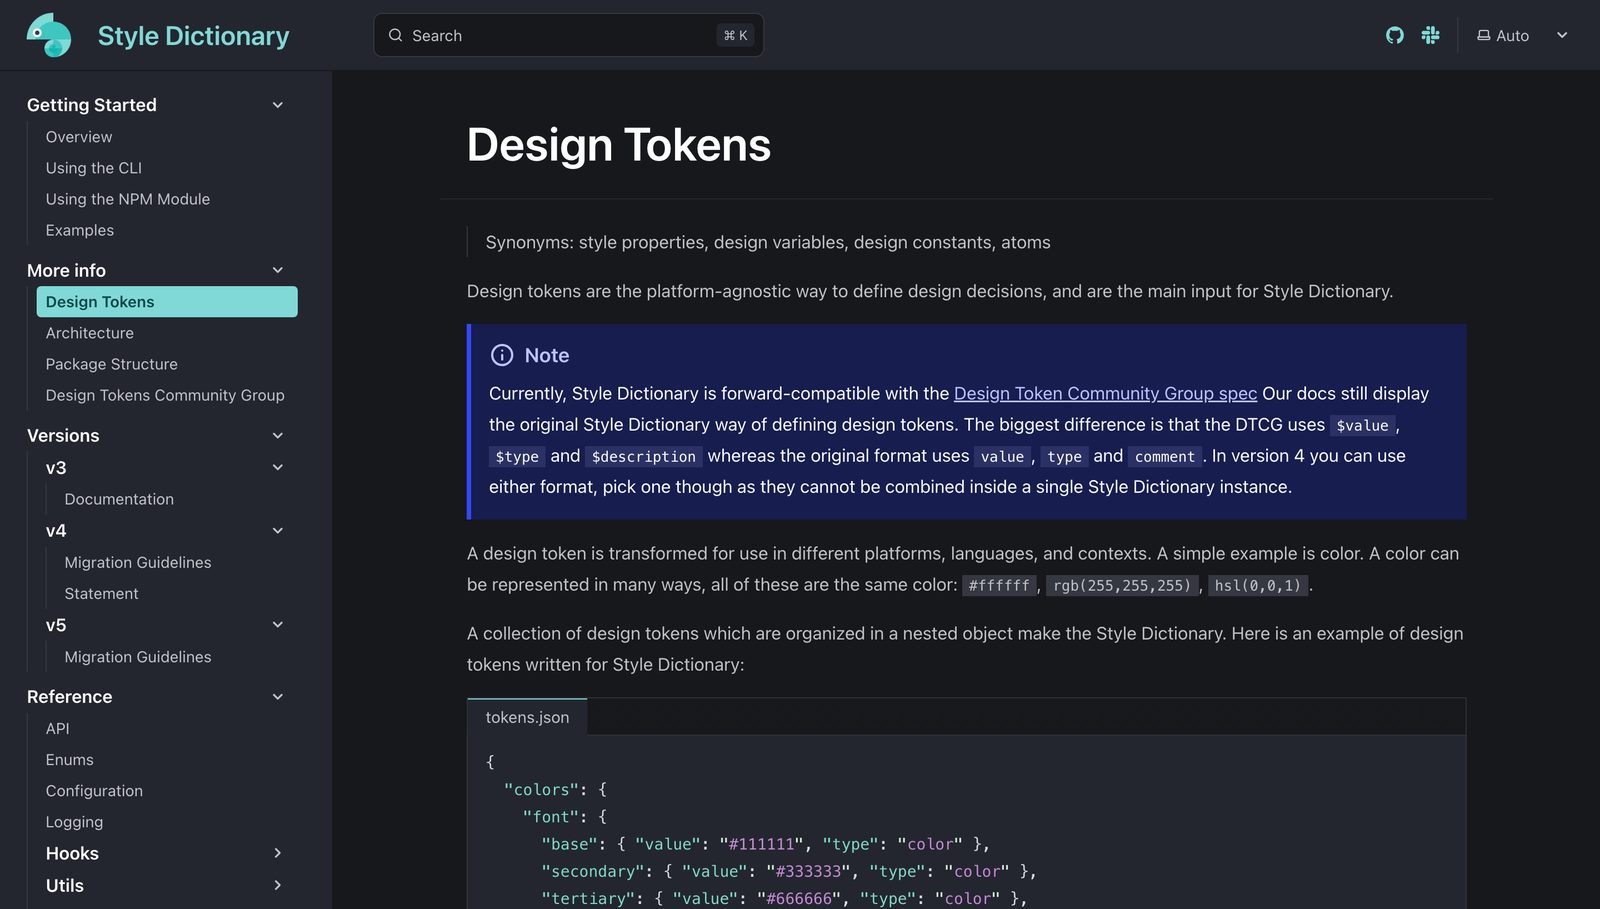Click the laptop icon beside Auto
The height and width of the screenshot is (909, 1600).
point(1483,35)
